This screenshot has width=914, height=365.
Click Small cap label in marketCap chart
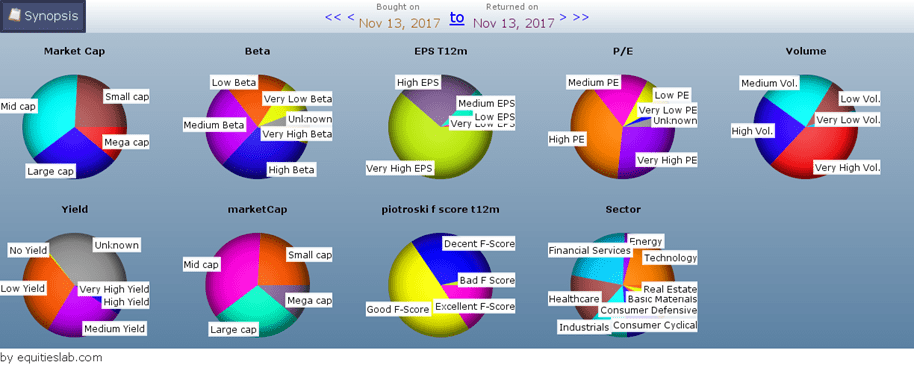click(x=310, y=255)
